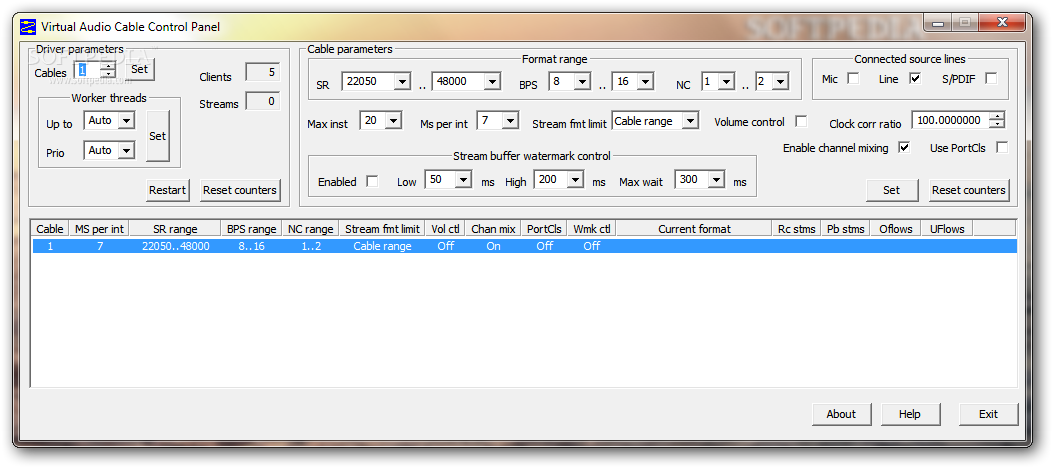The image size is (1053, 468).
Task: Click the PortCls column header
Action: coord(545,229)
